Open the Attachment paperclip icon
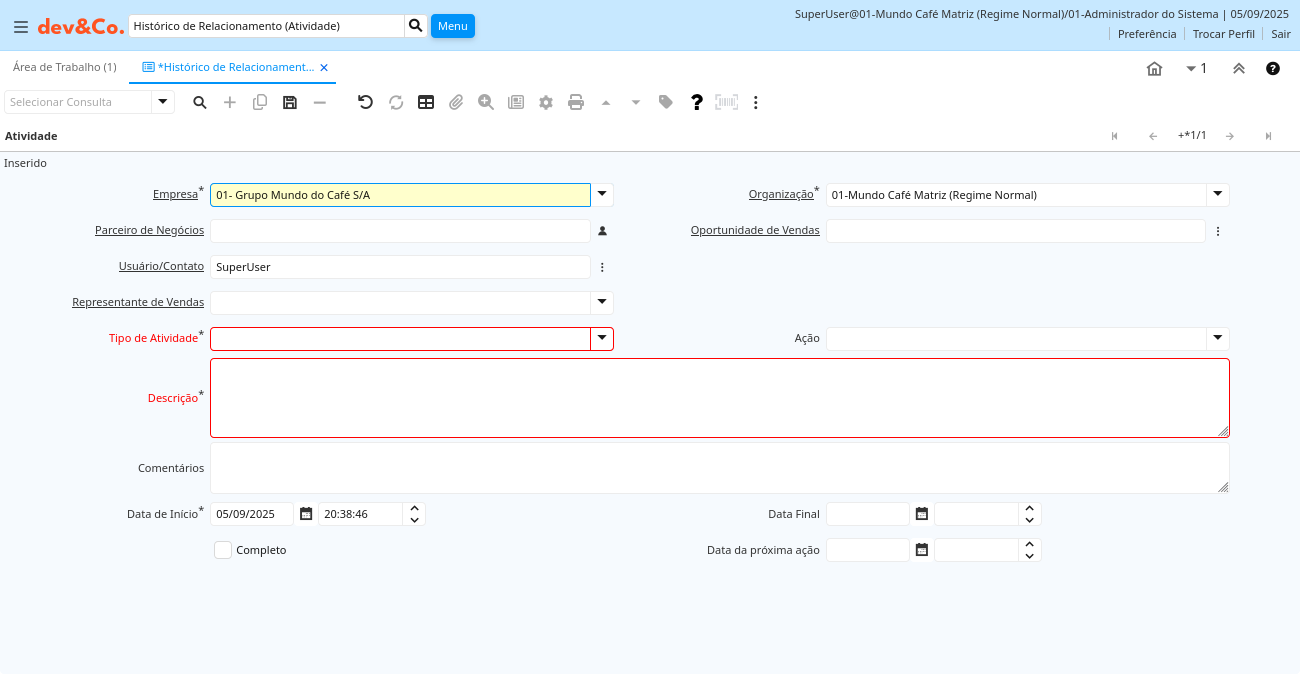This screenshot has width=1300, height=674. click(456, 102)
